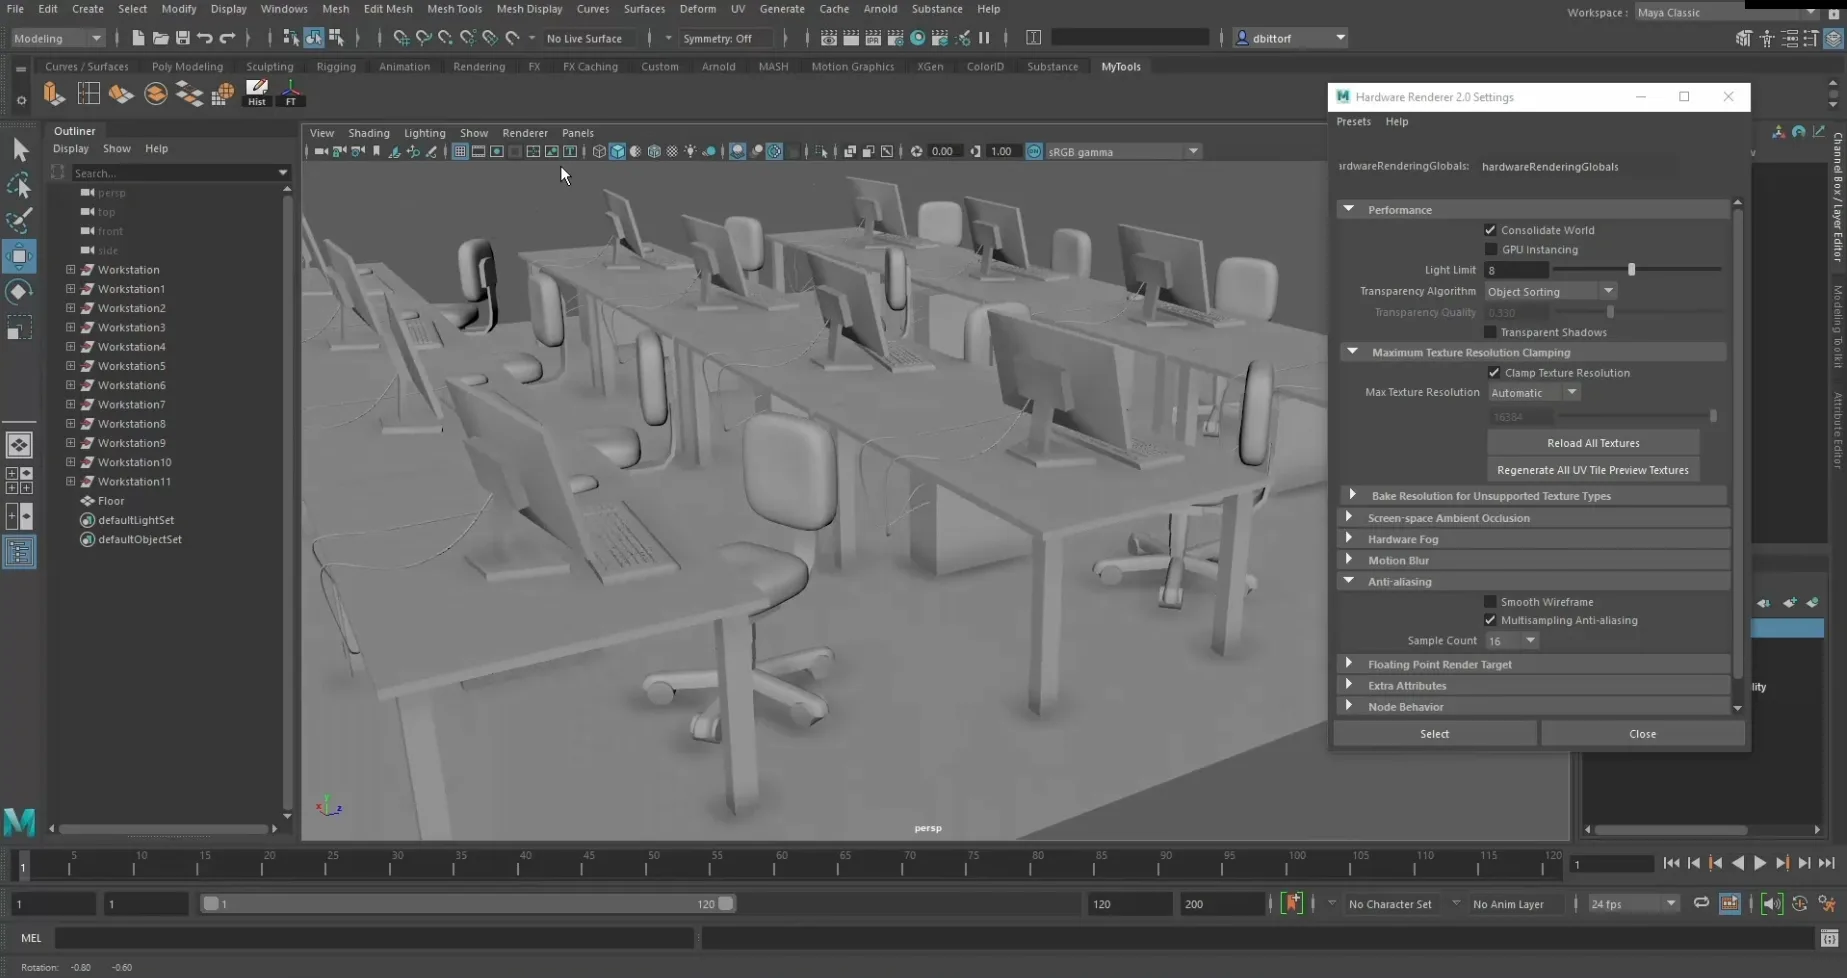Click the auto keyframe bookmark icon
Screen dimensions: 1847x978
pyautogui.click(x=1293, y=903)
